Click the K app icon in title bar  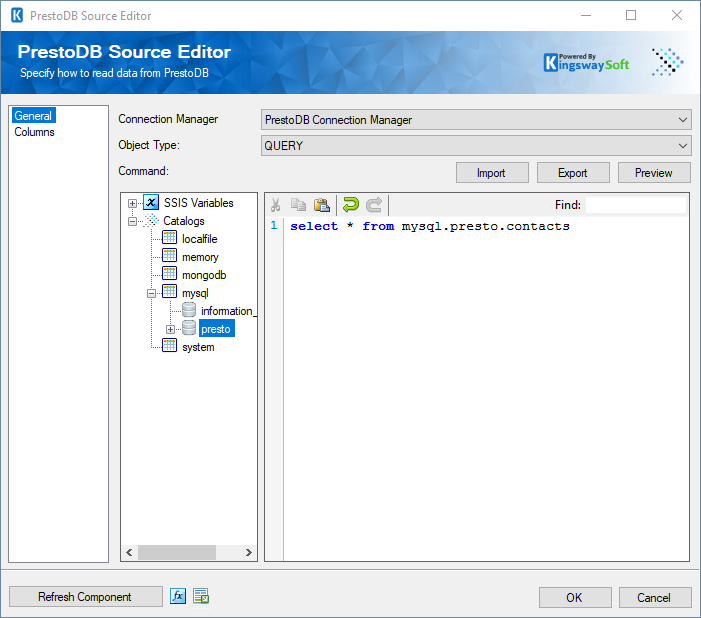[17, 15]
